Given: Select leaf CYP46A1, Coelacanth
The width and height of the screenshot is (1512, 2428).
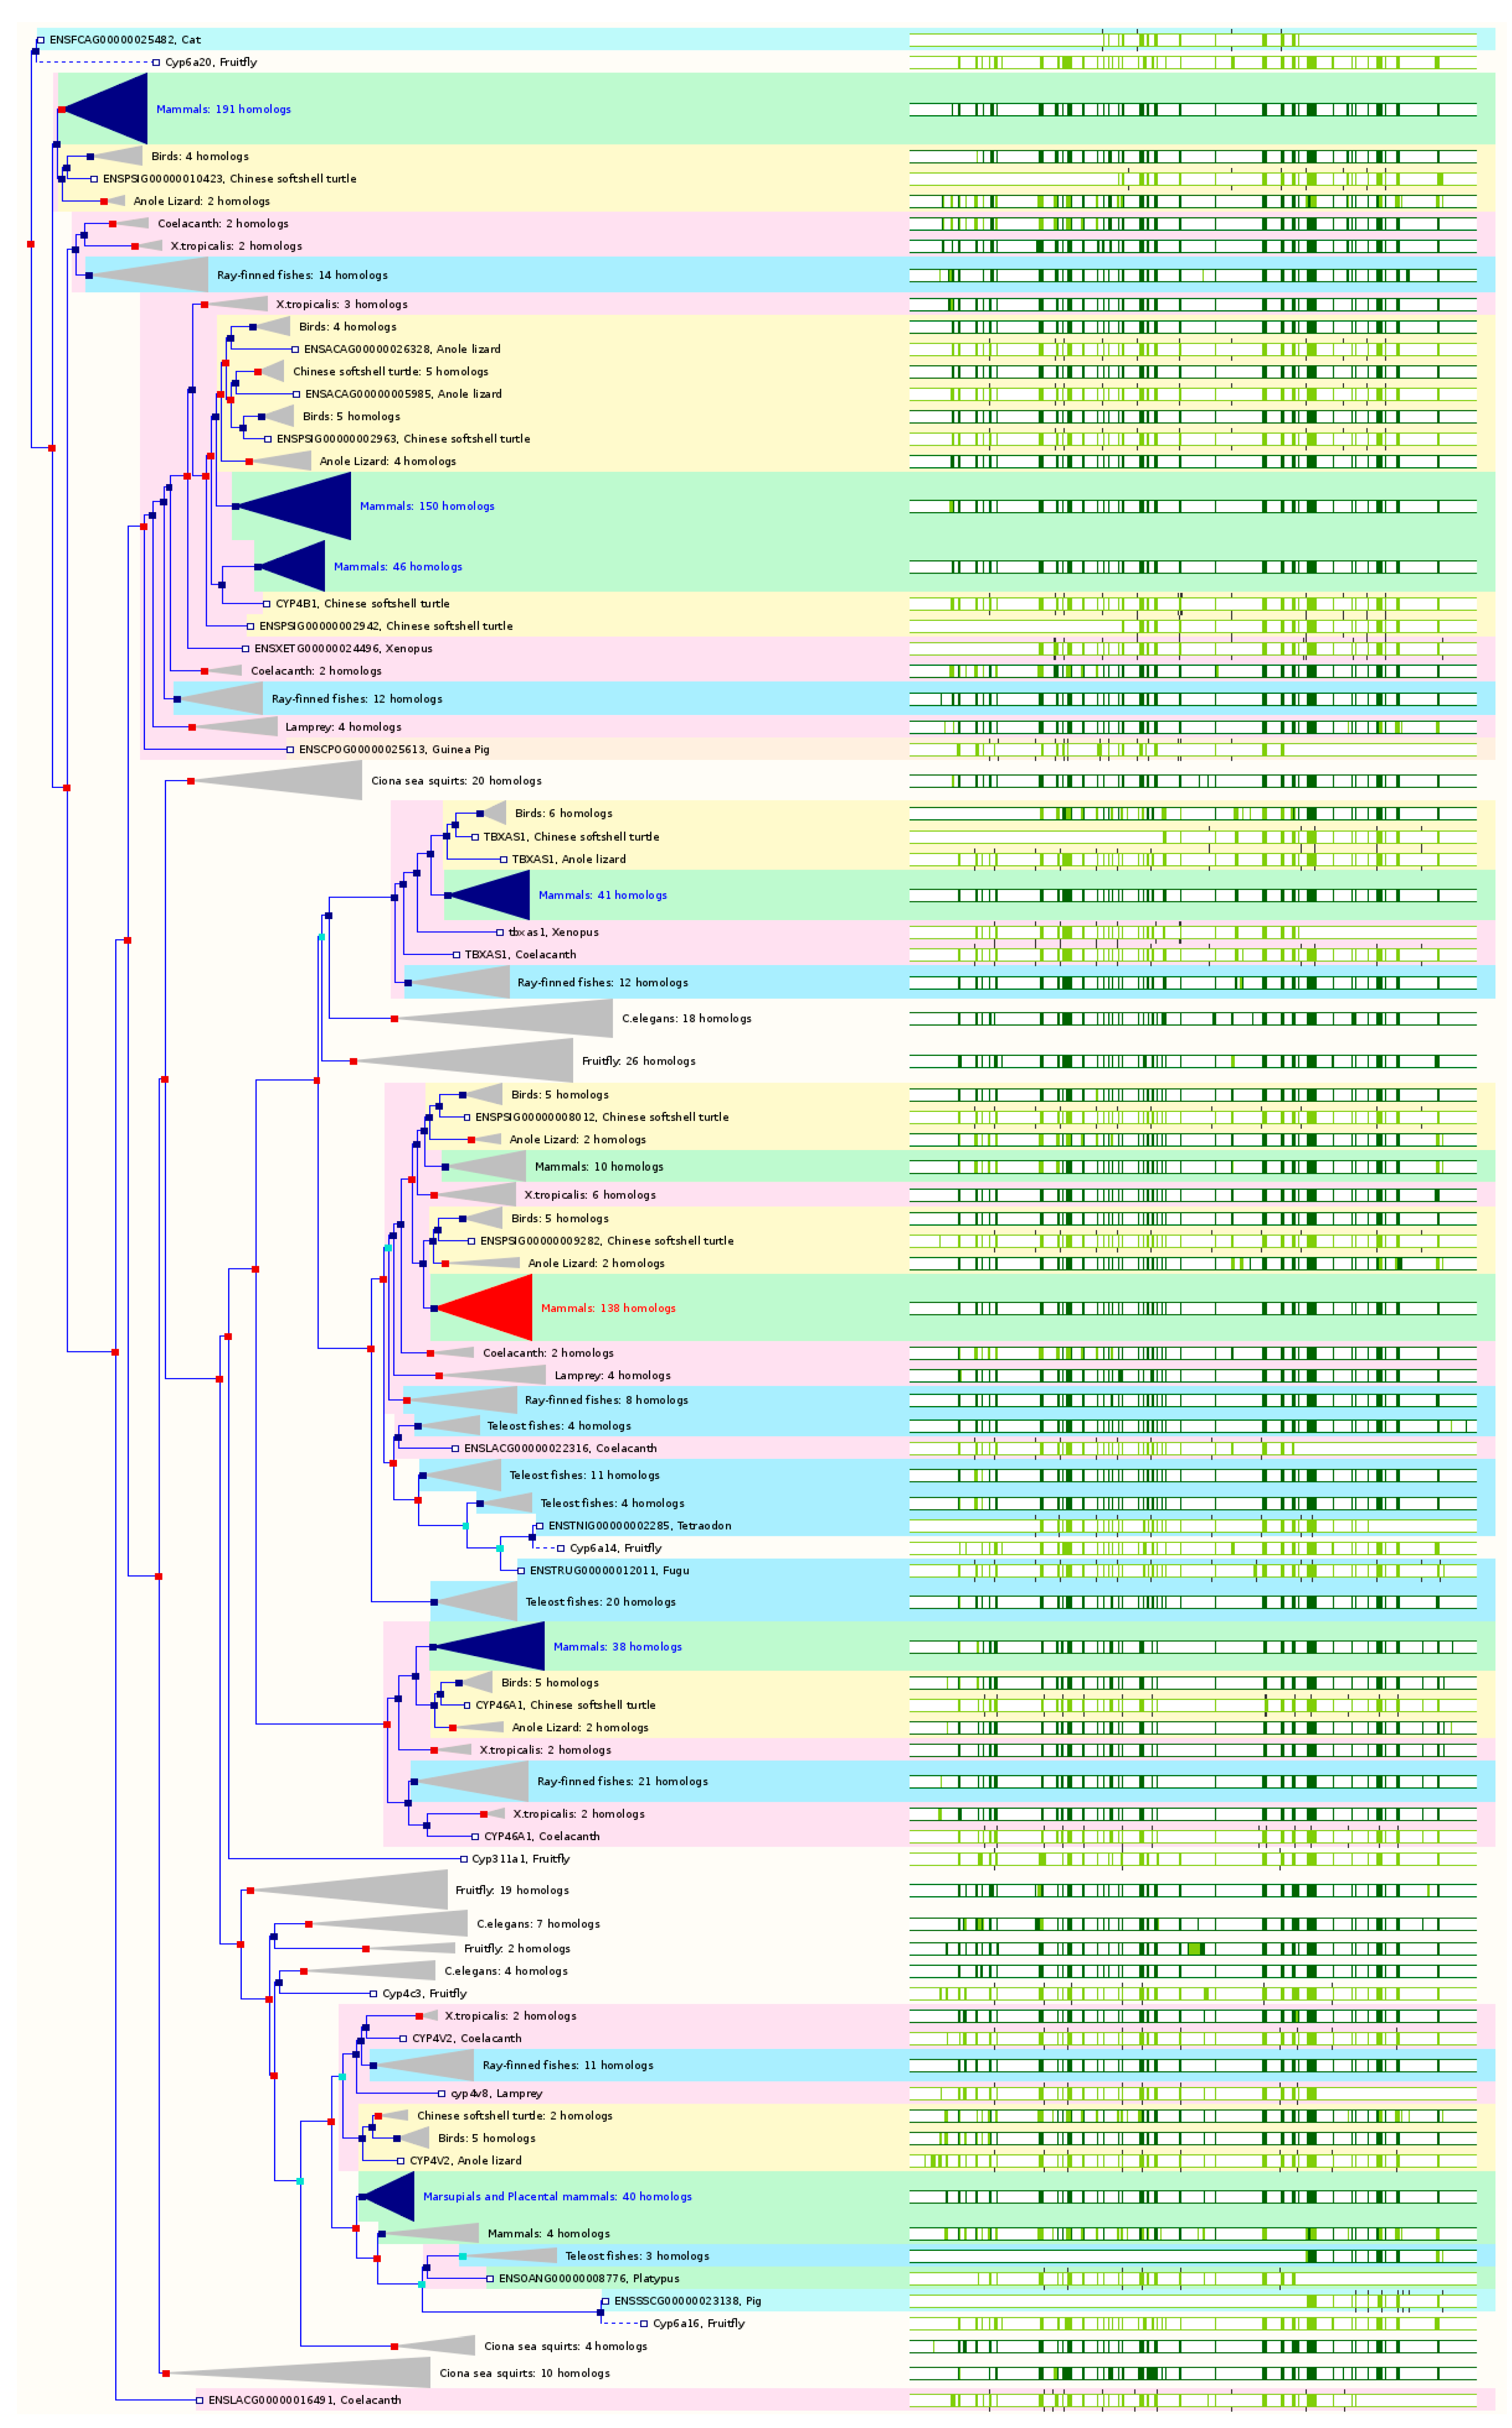Looking at the screenshot, I should pyautogui.click(x=542, y=1836).
